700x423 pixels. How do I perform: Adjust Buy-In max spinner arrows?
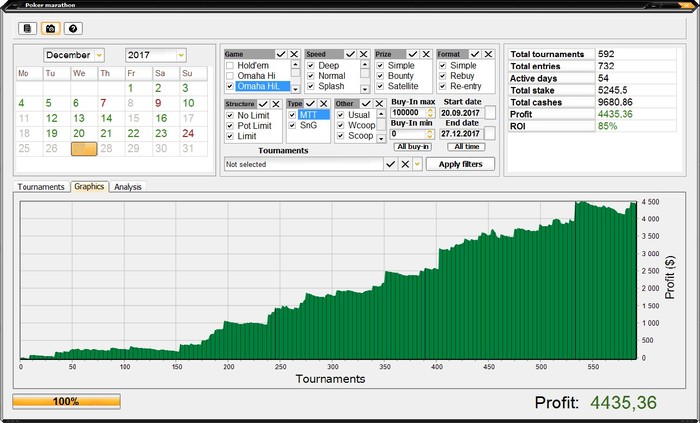430,113
